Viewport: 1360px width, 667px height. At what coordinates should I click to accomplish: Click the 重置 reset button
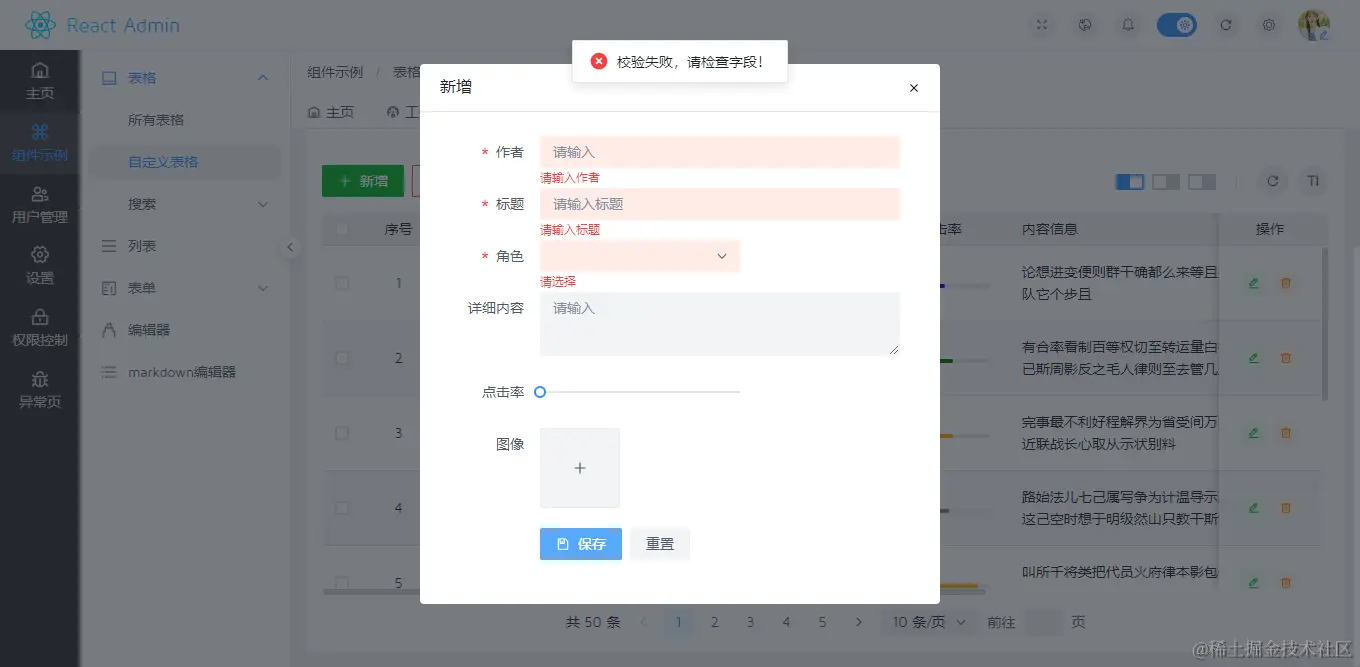click(x=659, y=544)
